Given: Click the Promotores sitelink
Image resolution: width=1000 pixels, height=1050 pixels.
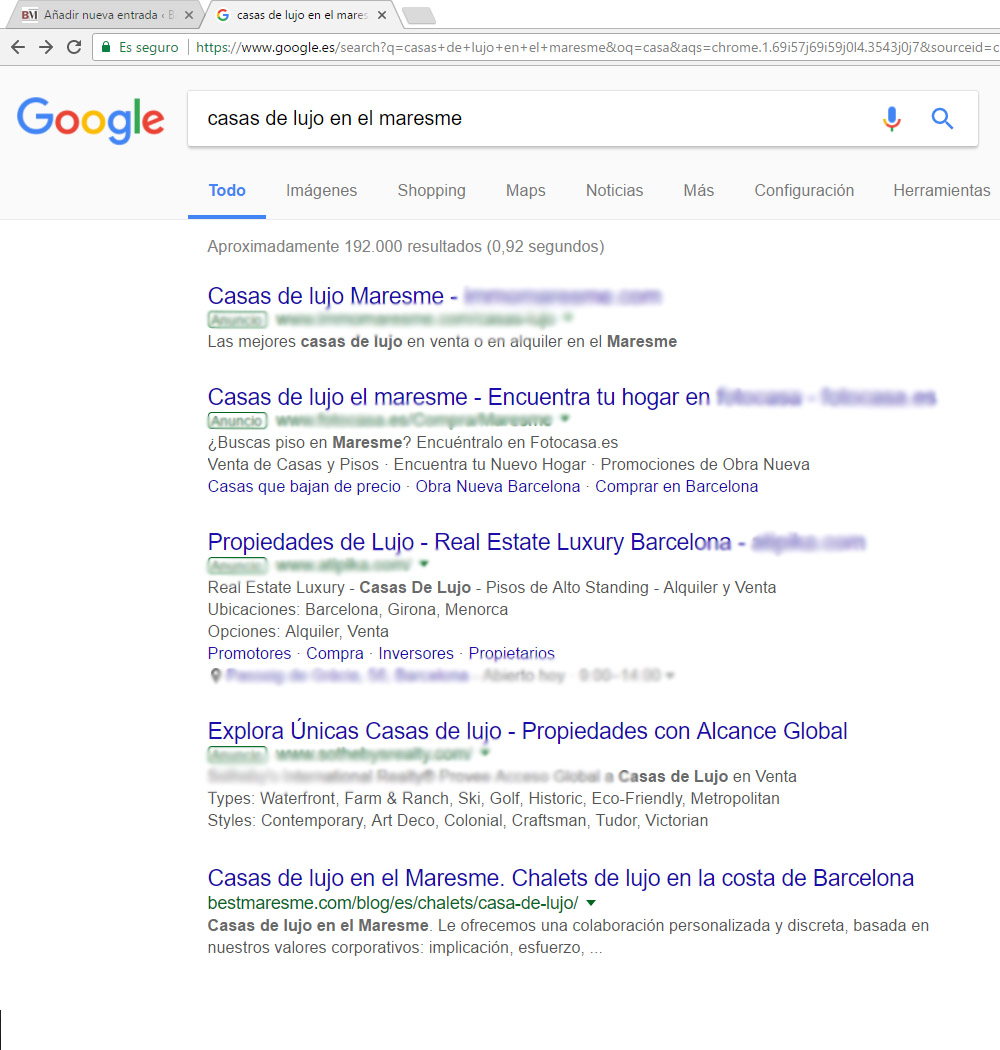Looking at the screenshot, I should [249, 653].
